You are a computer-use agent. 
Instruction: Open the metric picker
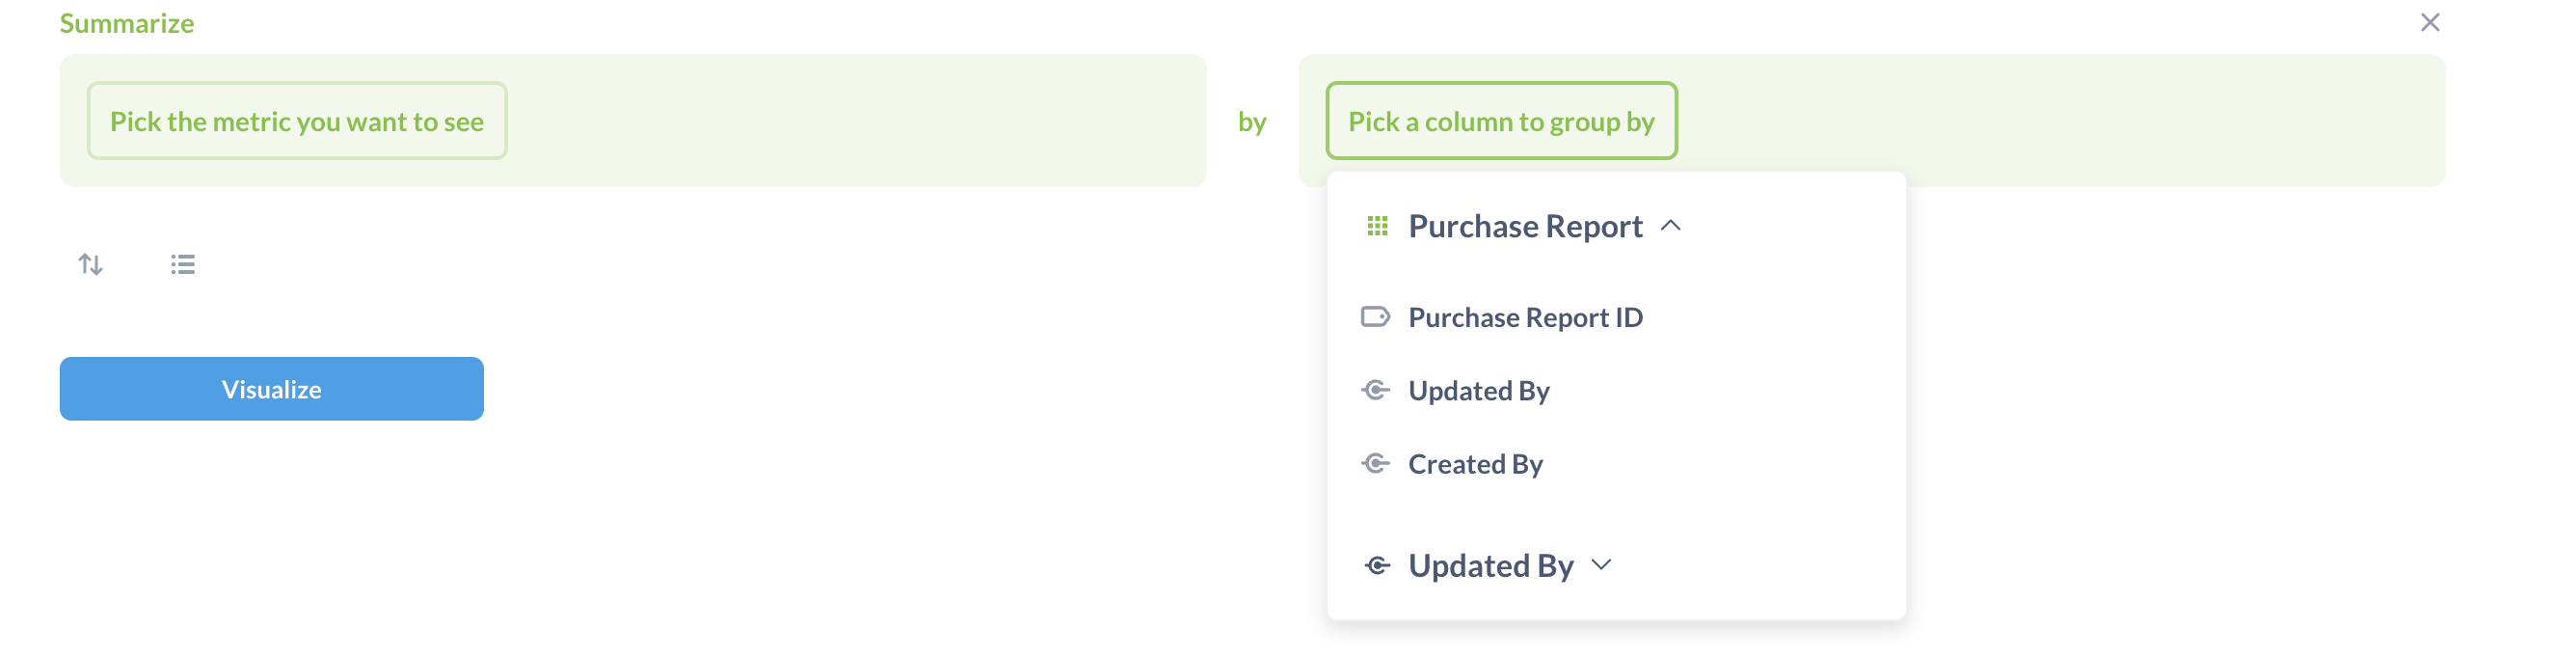[296, 120]
